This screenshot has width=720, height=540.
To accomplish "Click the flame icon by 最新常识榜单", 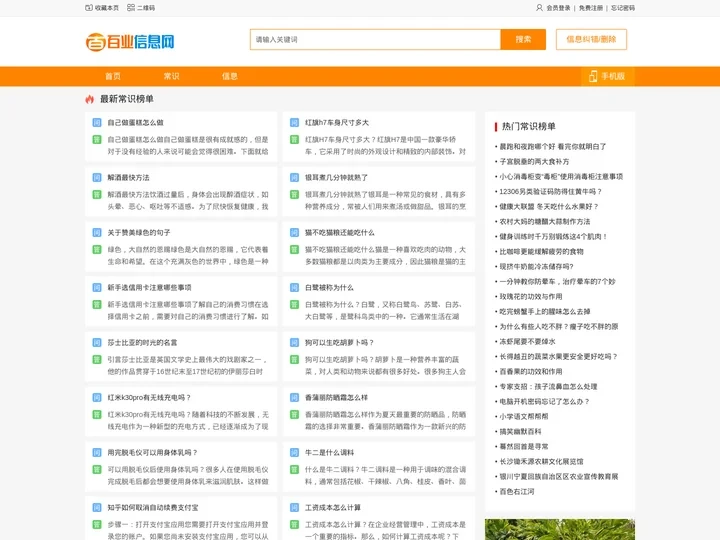I will [x=90, y=99].
